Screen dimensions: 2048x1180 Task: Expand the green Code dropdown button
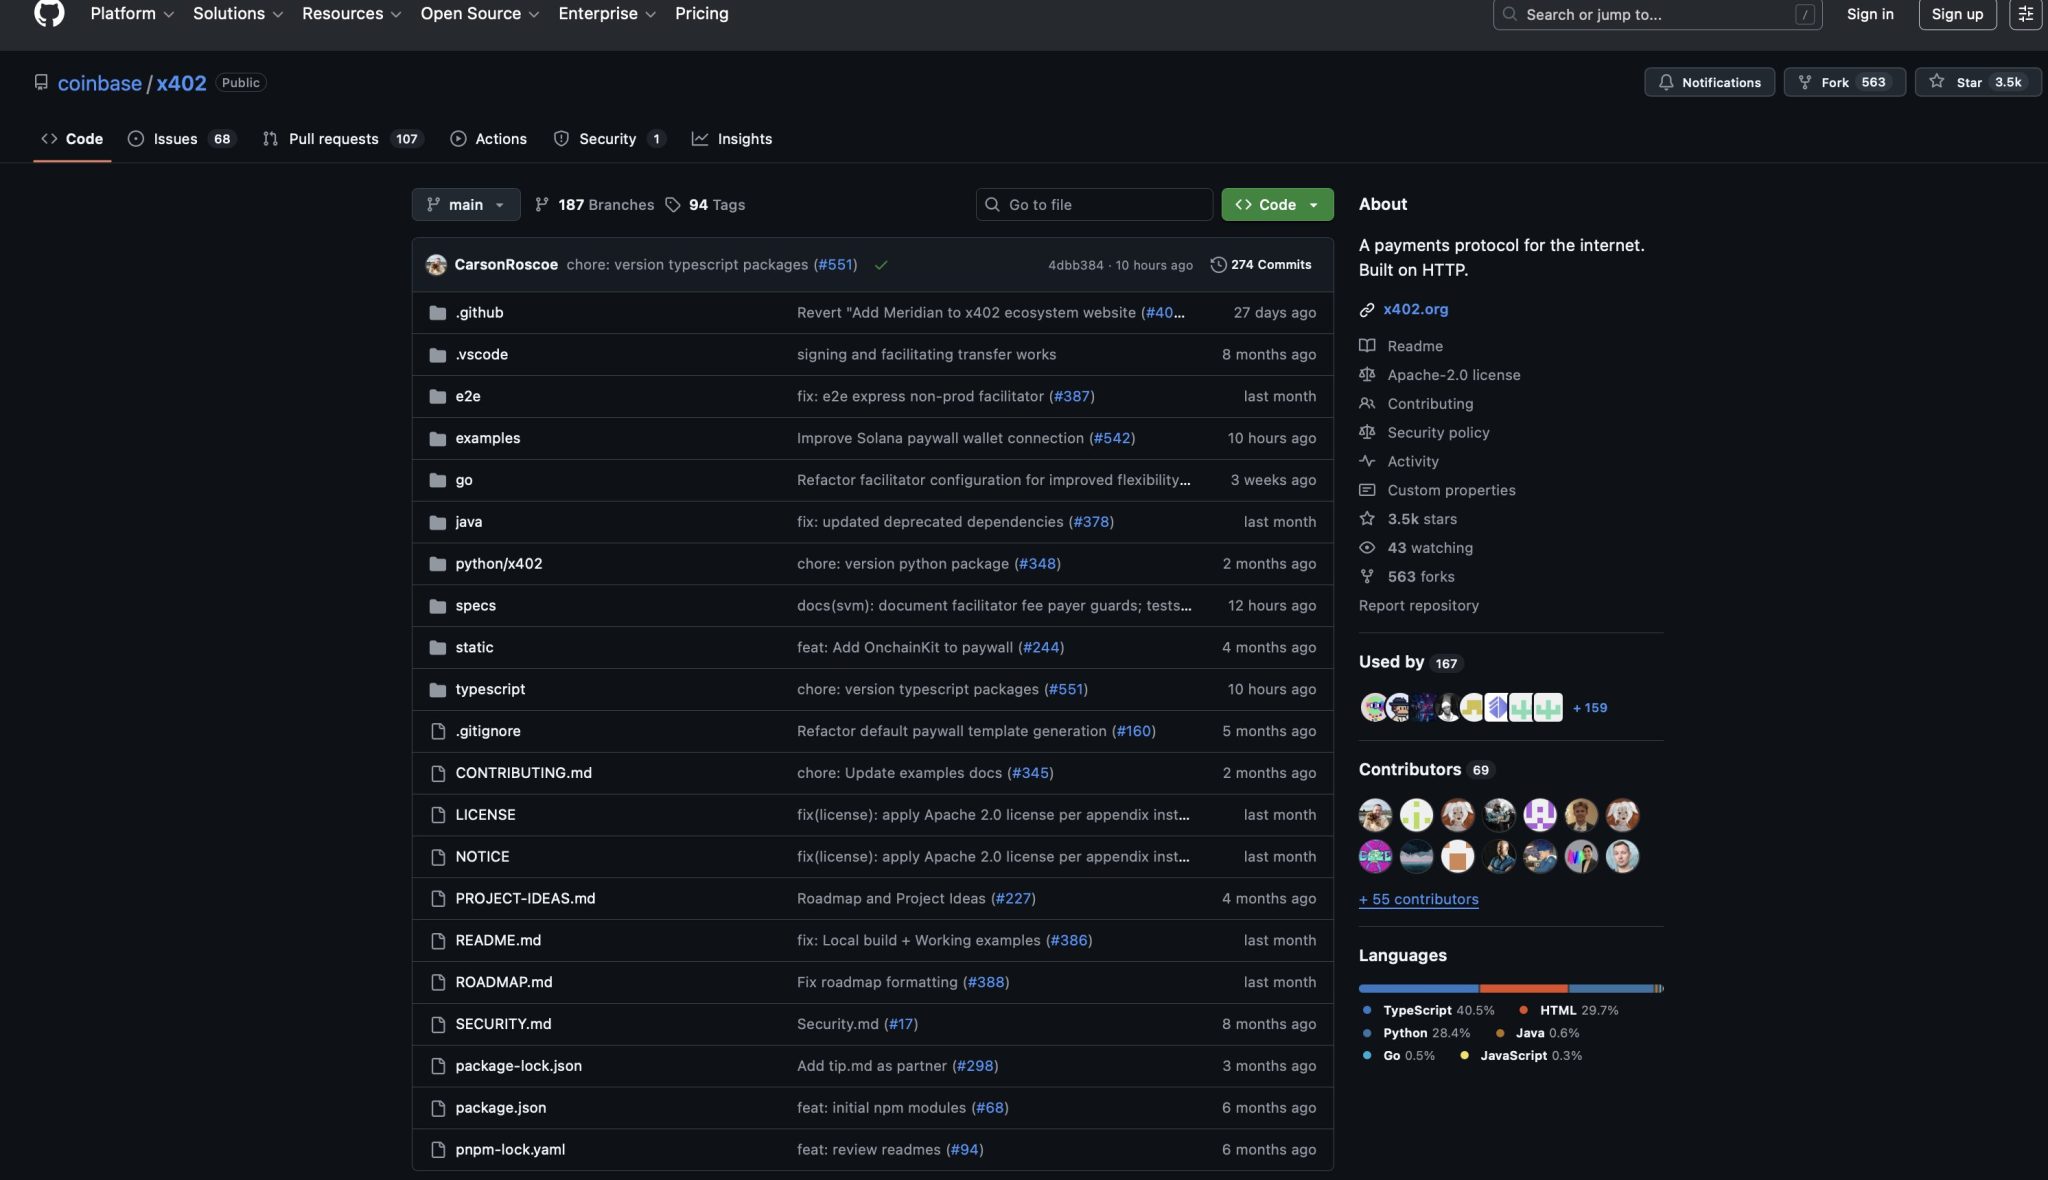[x=1277, y=205]
